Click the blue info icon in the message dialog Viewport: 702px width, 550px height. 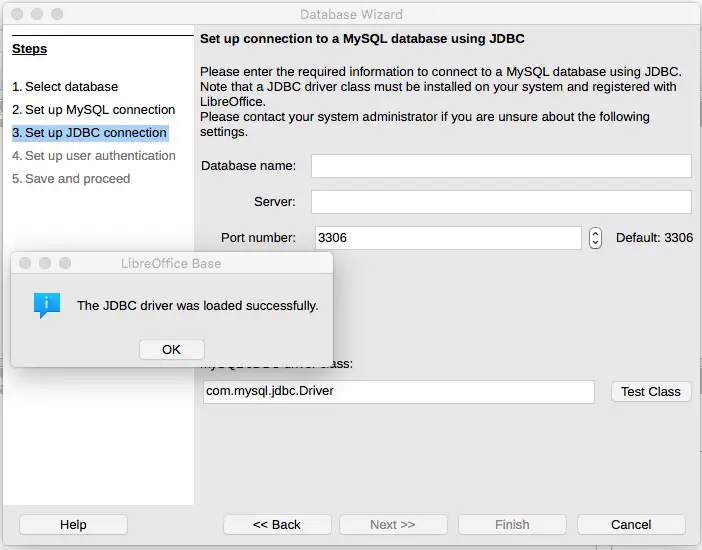tap(47, 305)
